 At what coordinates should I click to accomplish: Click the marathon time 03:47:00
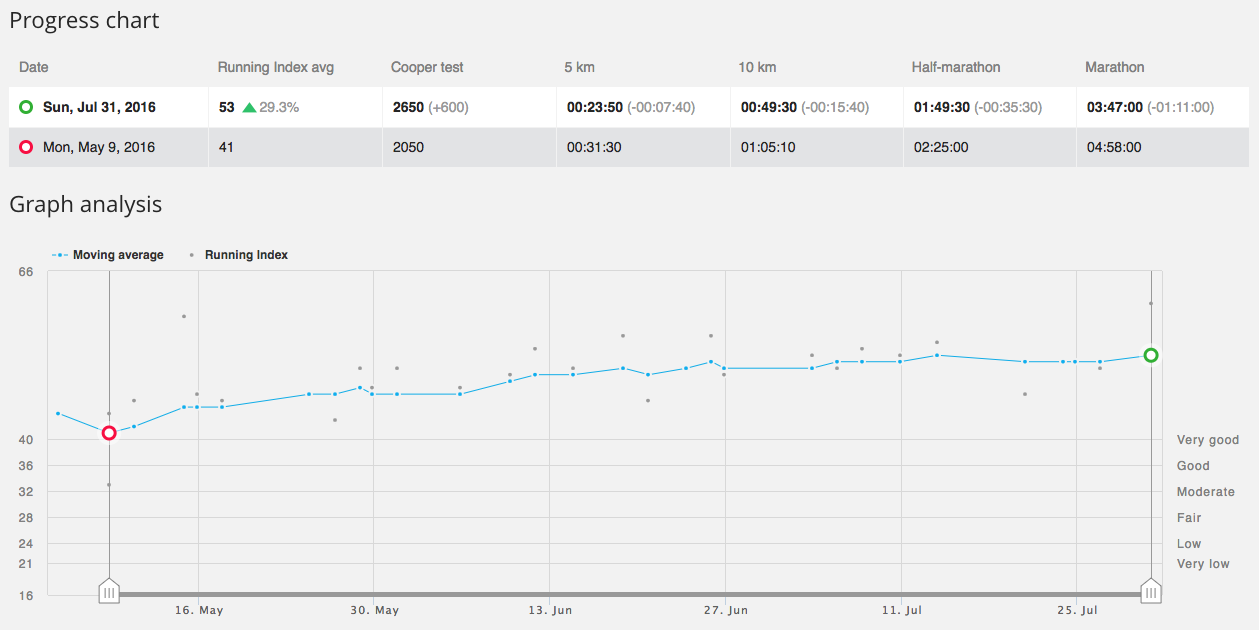[x=1114, y=107]
